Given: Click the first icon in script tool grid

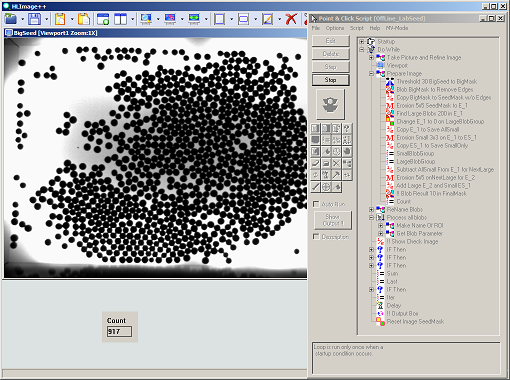Looking at the screenshot, I should click(x=316, y=128).
